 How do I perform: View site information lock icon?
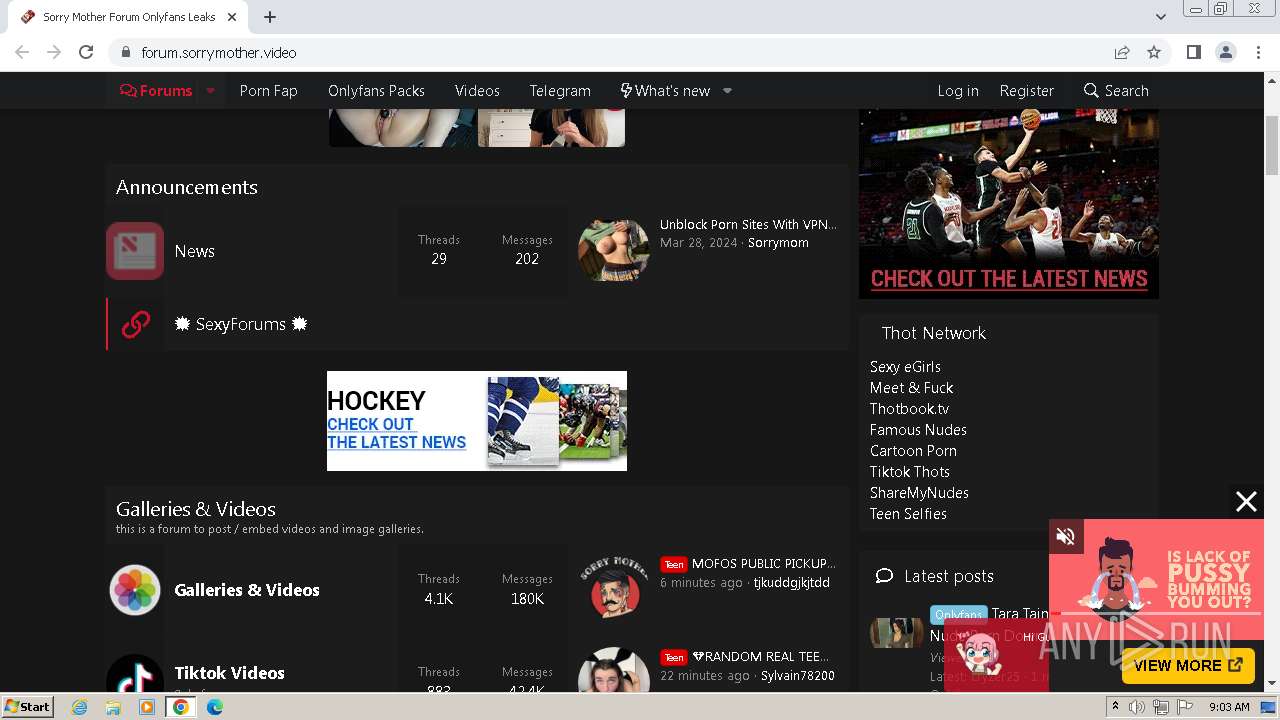pyautogui.click(x=125, y=52)
